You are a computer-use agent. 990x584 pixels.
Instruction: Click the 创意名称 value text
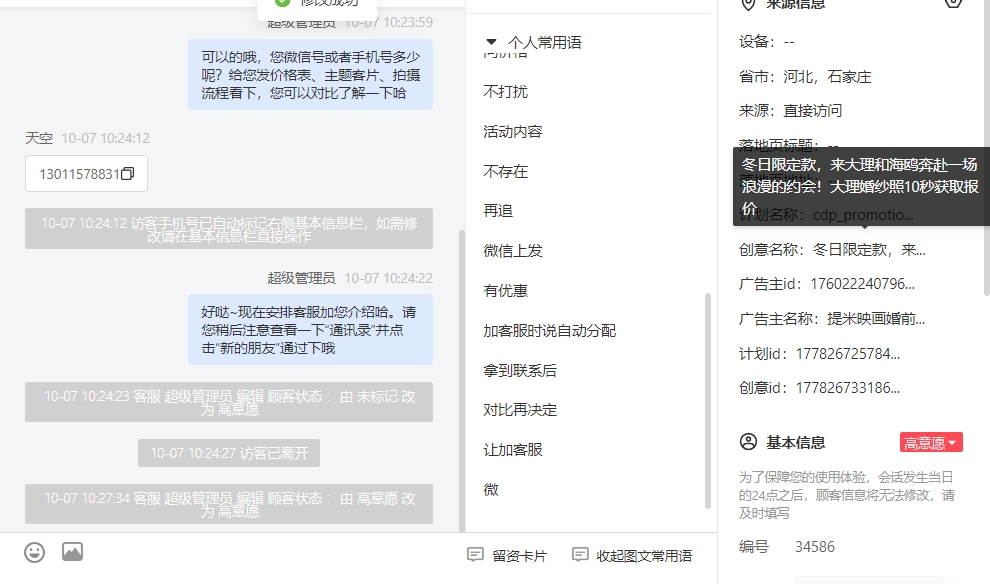click(x=869, y=250)
